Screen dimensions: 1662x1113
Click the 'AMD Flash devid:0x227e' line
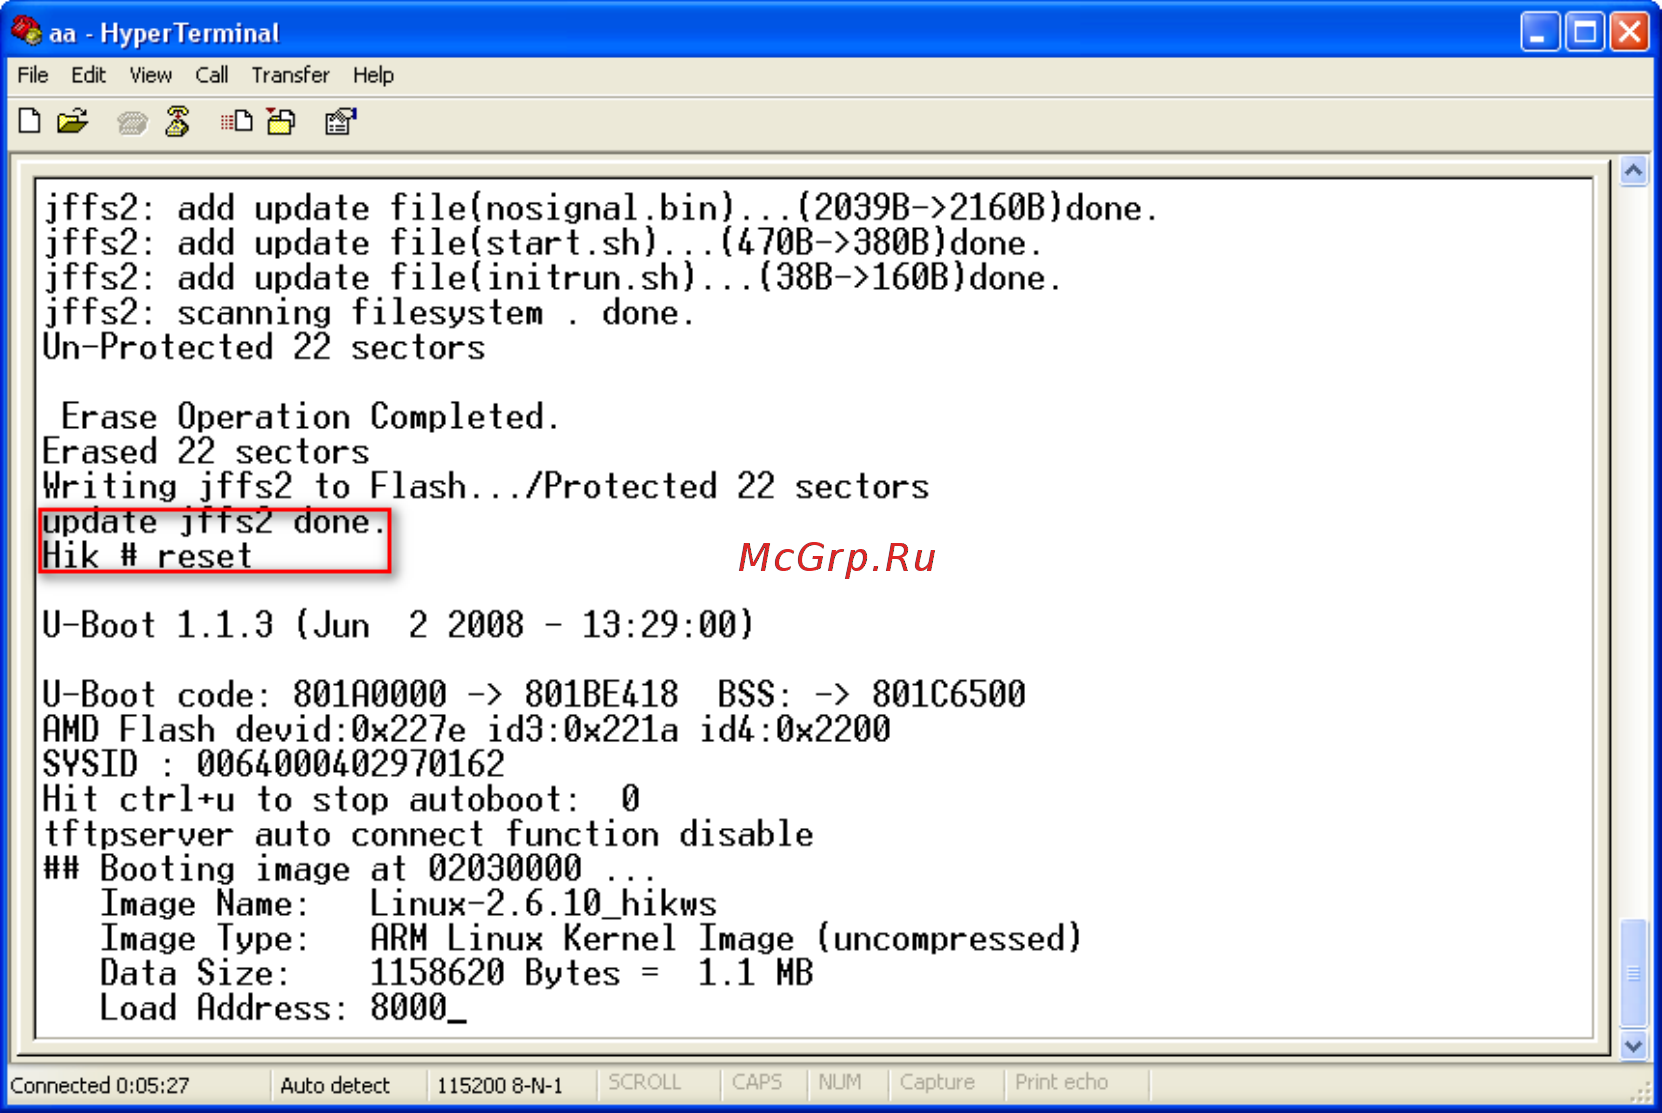click(x=466, y=729)
